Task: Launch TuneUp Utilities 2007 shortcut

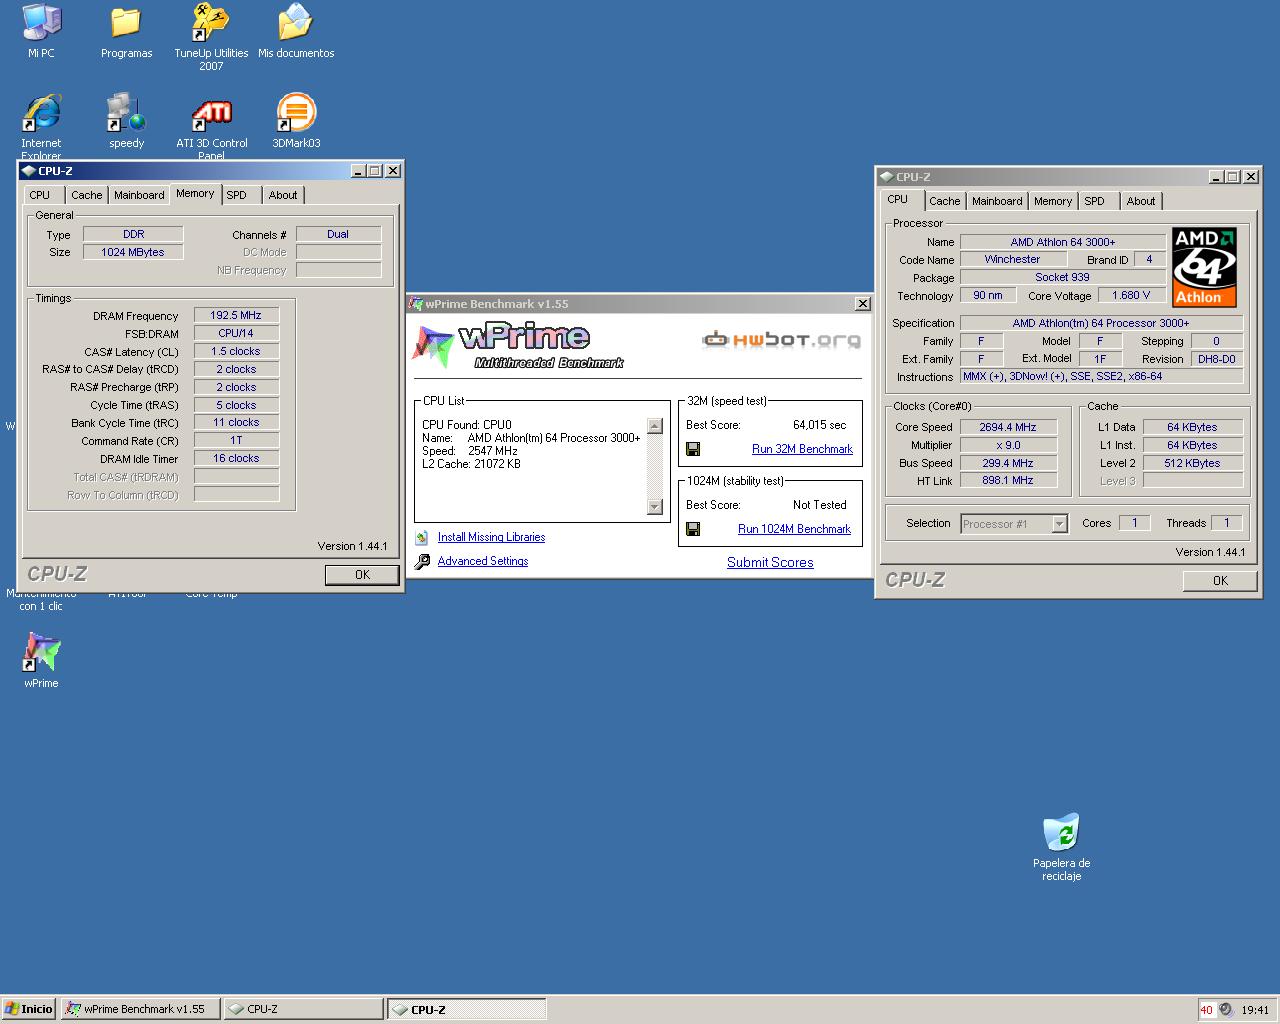Action: point(211,24)
